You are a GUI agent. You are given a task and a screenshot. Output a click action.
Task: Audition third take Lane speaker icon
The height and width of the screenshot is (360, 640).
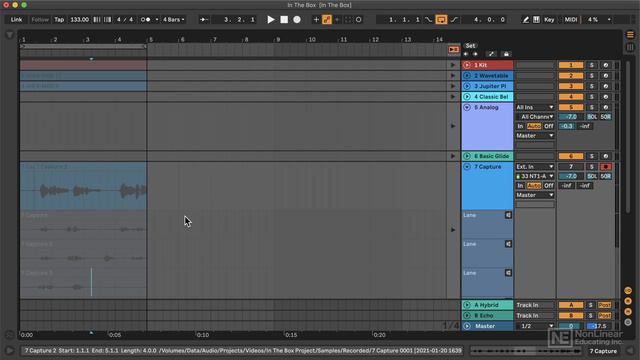tap(508, 273)
